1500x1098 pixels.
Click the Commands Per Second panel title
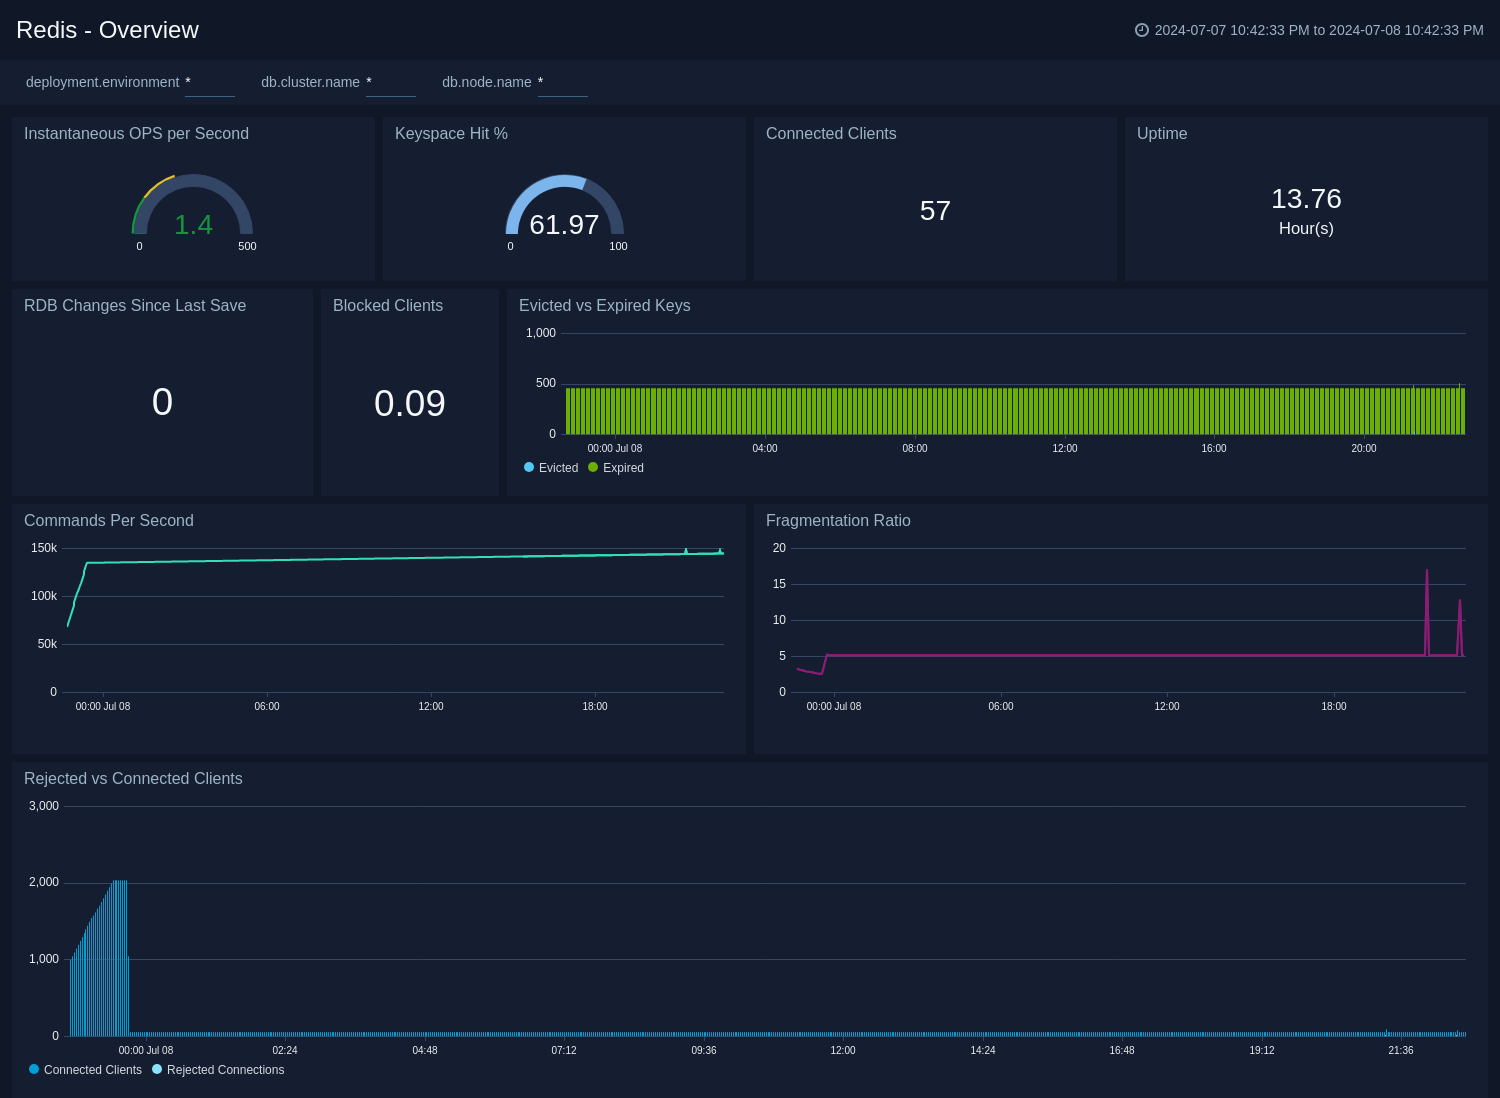(x=109, y=520)
